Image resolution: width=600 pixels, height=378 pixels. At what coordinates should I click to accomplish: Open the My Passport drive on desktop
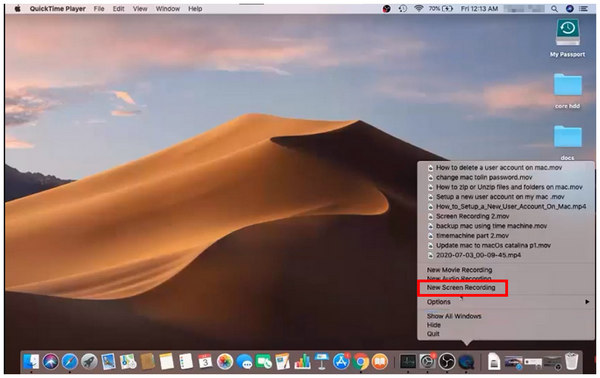tap(567, 38)
